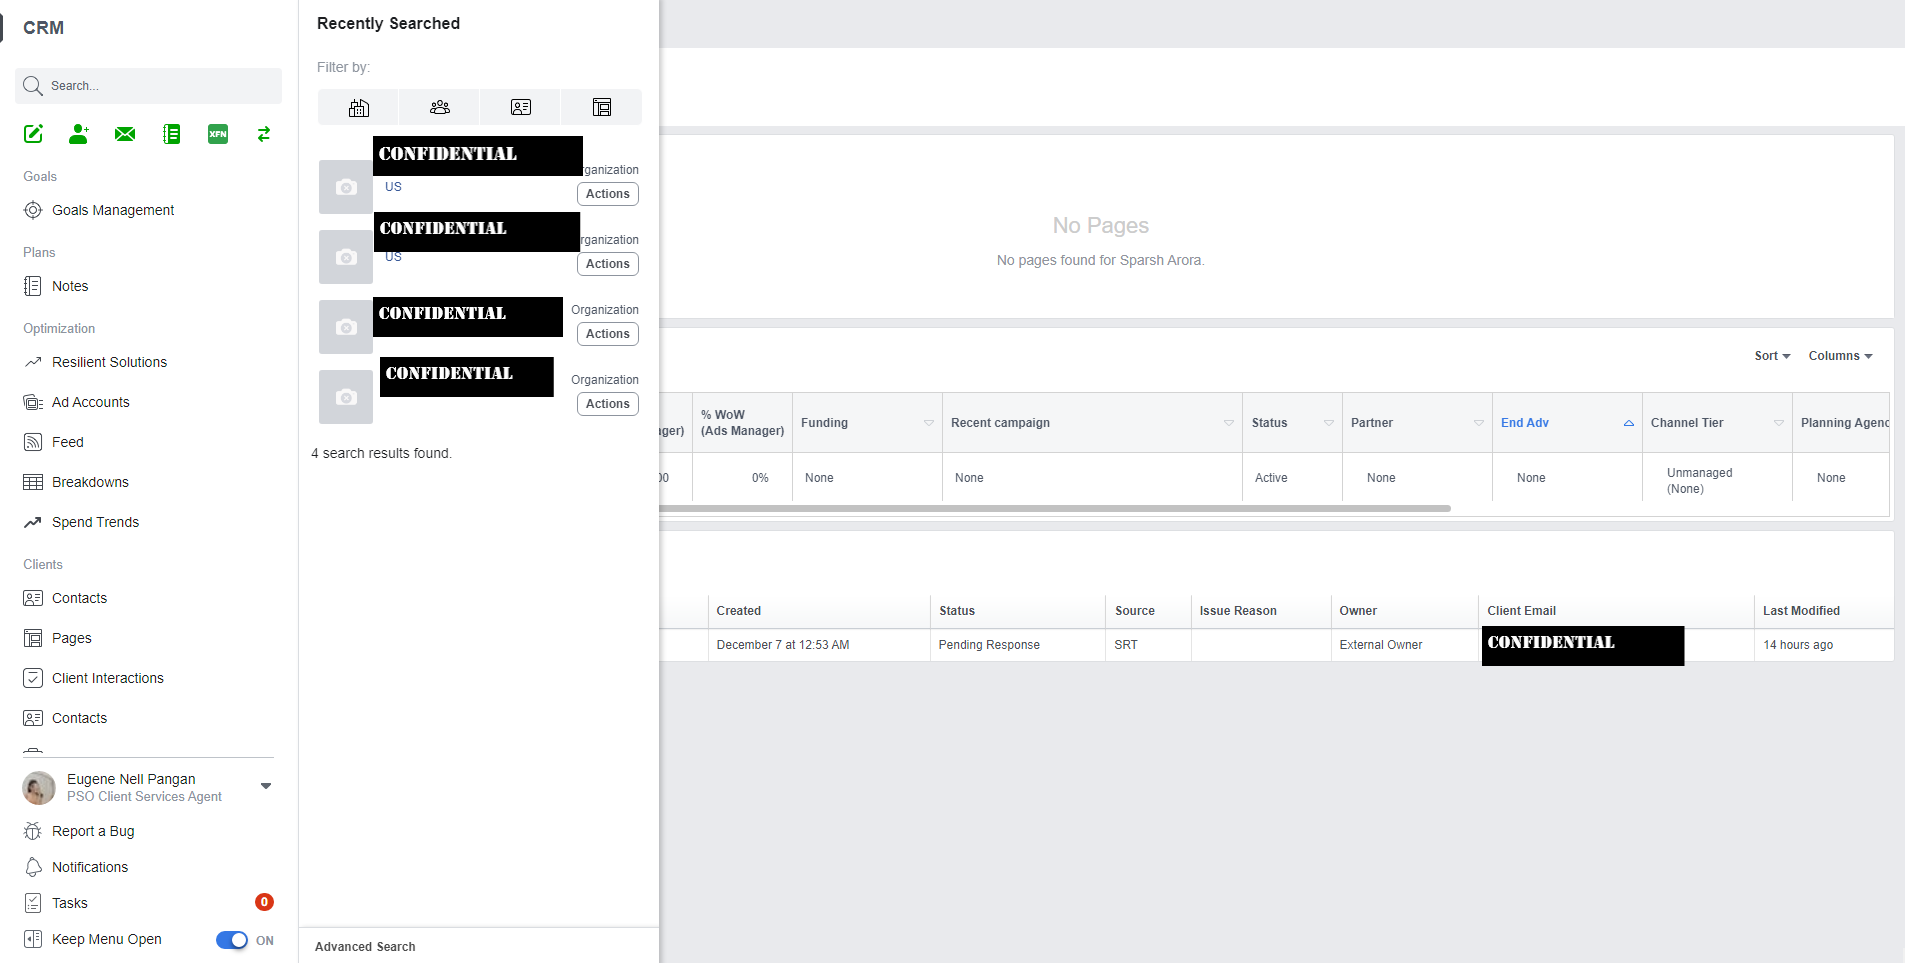Image resolution: width=1905 pixels, height=963 pixels.
Task: Open the Funding column filter arrow
Action: (x=929, y=423)
